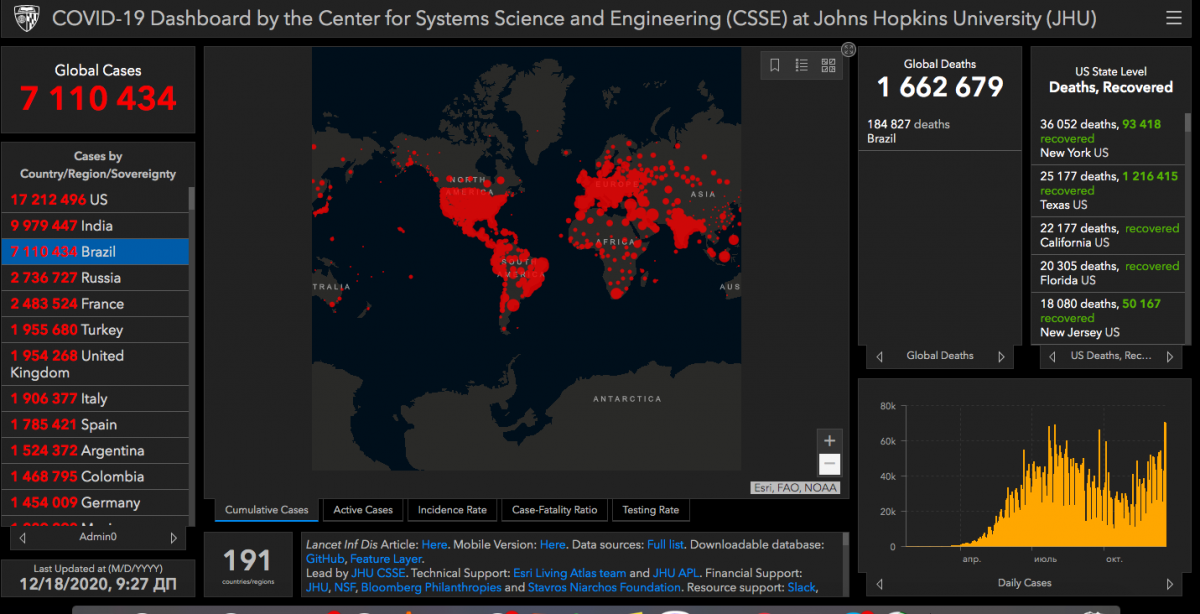The height and width of the screenshot is (614, 1200).
Task: Show next panel after Global Deaths
Action: [1001, 356]
